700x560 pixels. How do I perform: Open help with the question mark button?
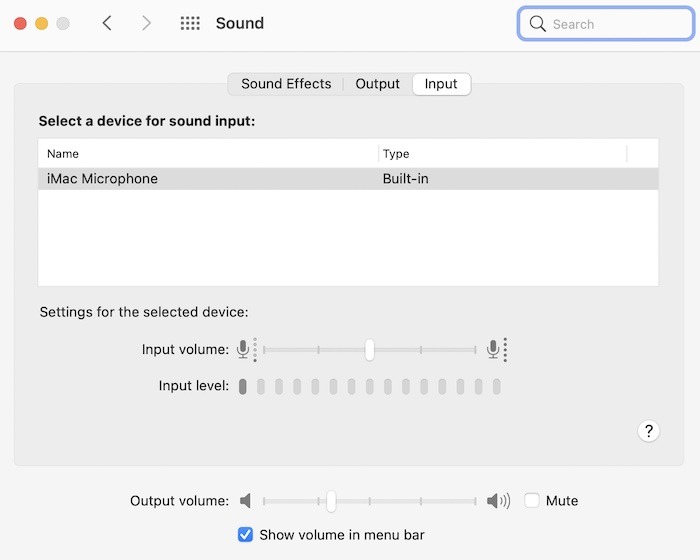point(649,431)
